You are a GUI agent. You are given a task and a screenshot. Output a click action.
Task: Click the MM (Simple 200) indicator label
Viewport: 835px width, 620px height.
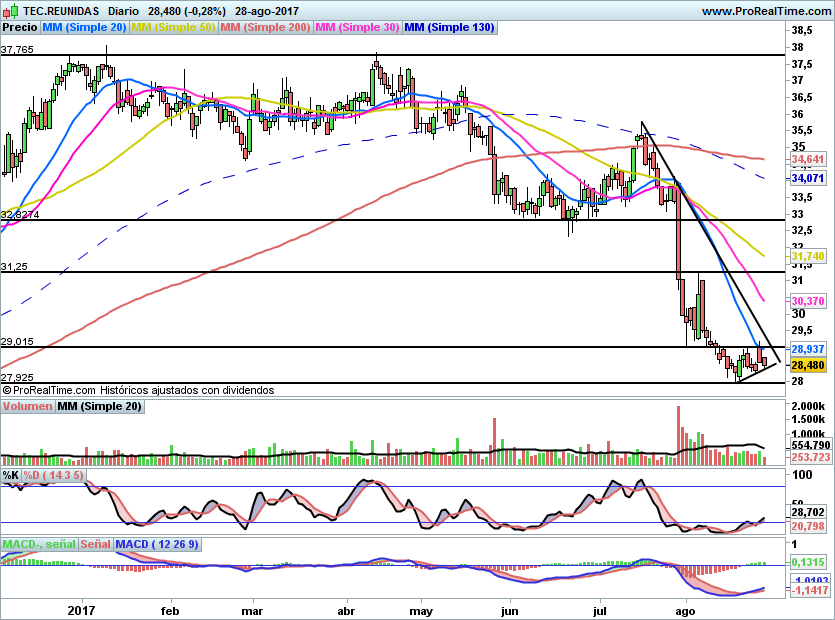click(265, 27)
